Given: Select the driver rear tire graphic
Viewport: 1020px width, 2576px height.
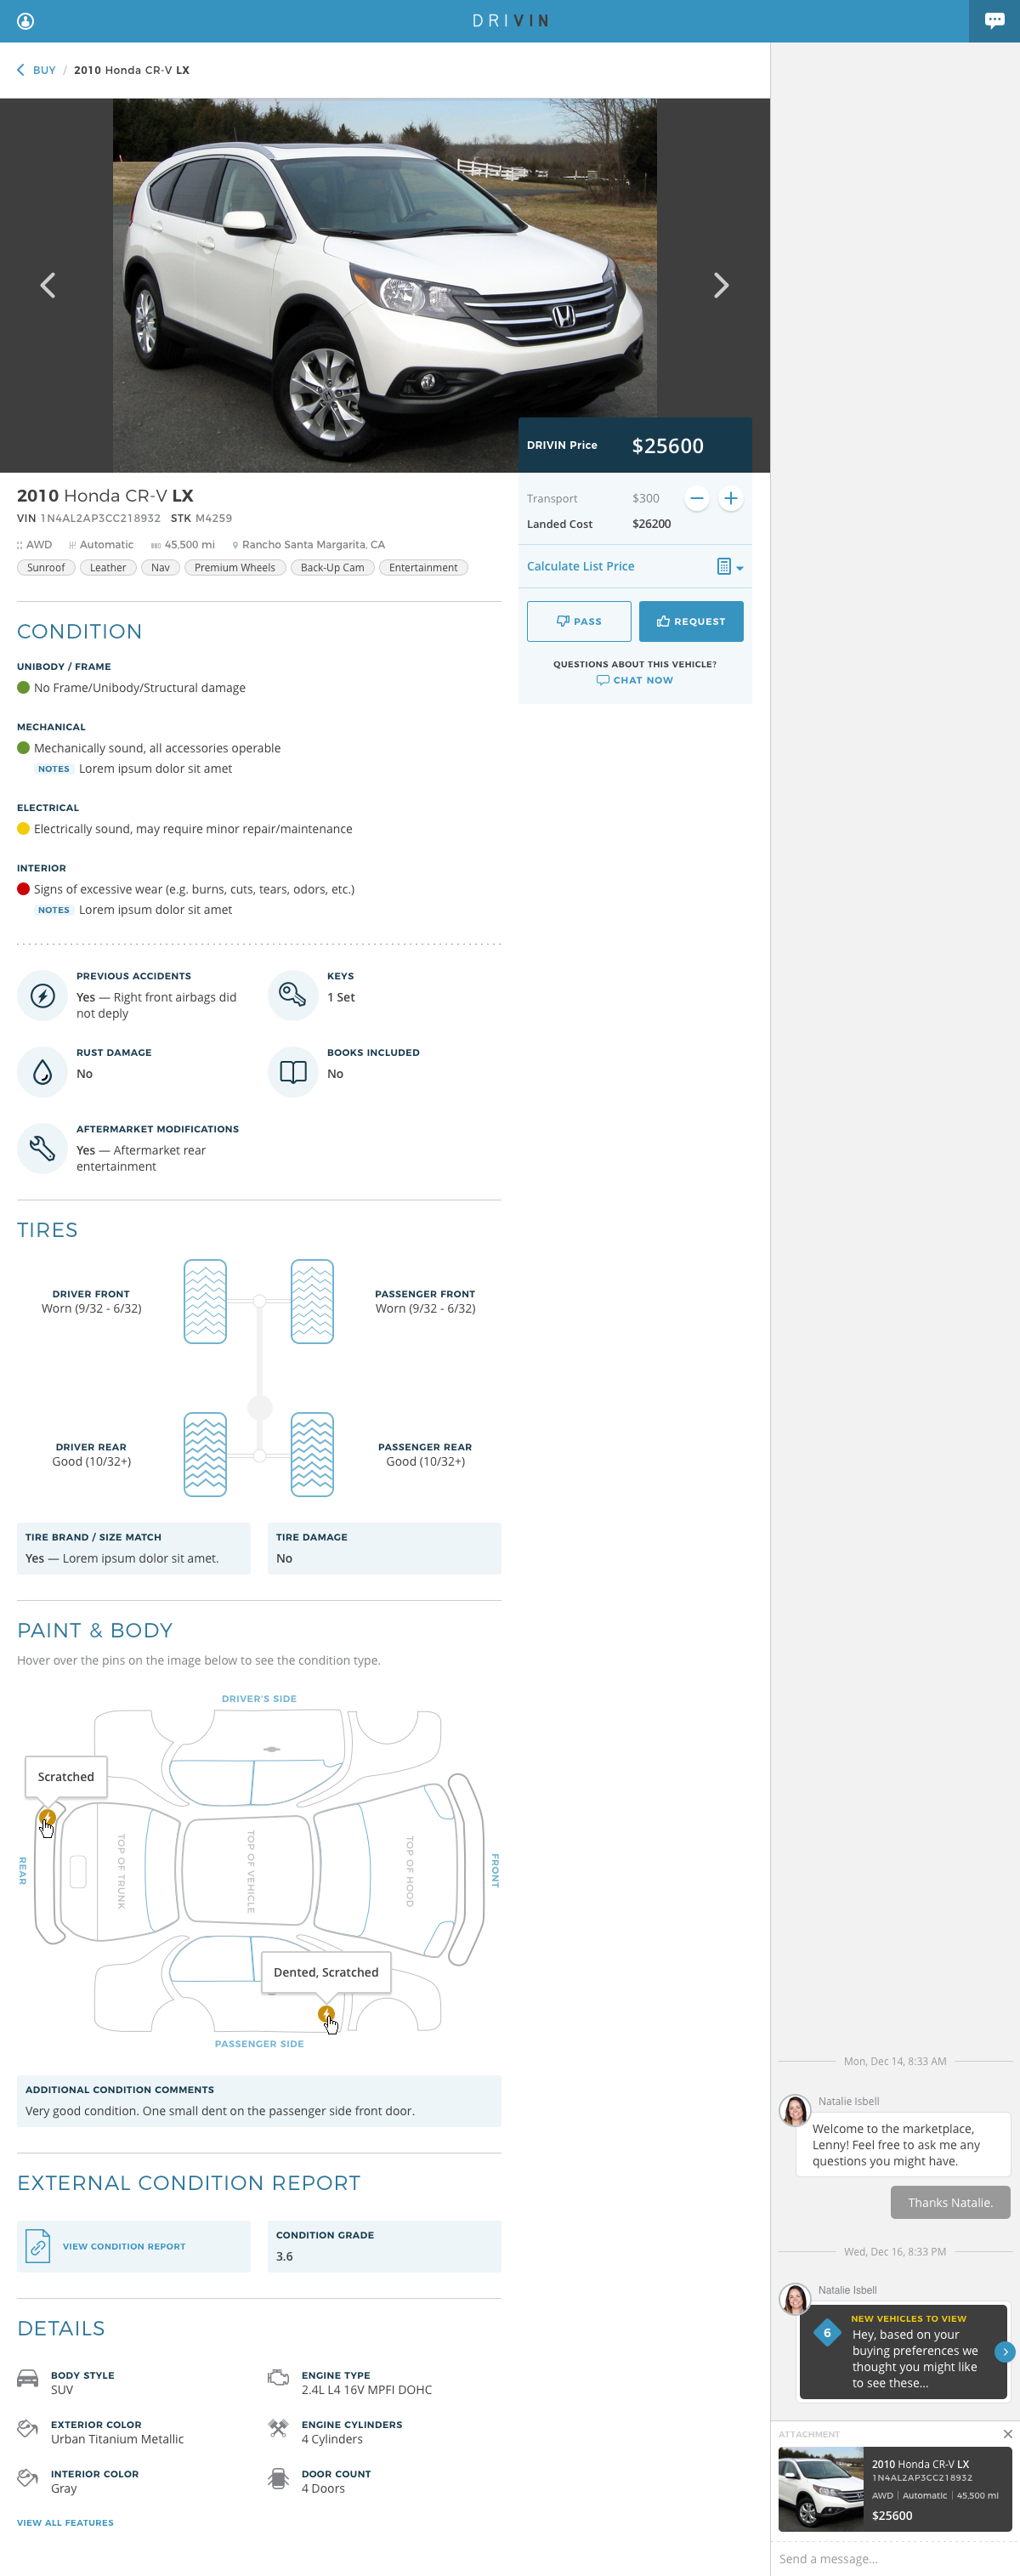Looking at the screenshot, I should [x=205, y=1454].
